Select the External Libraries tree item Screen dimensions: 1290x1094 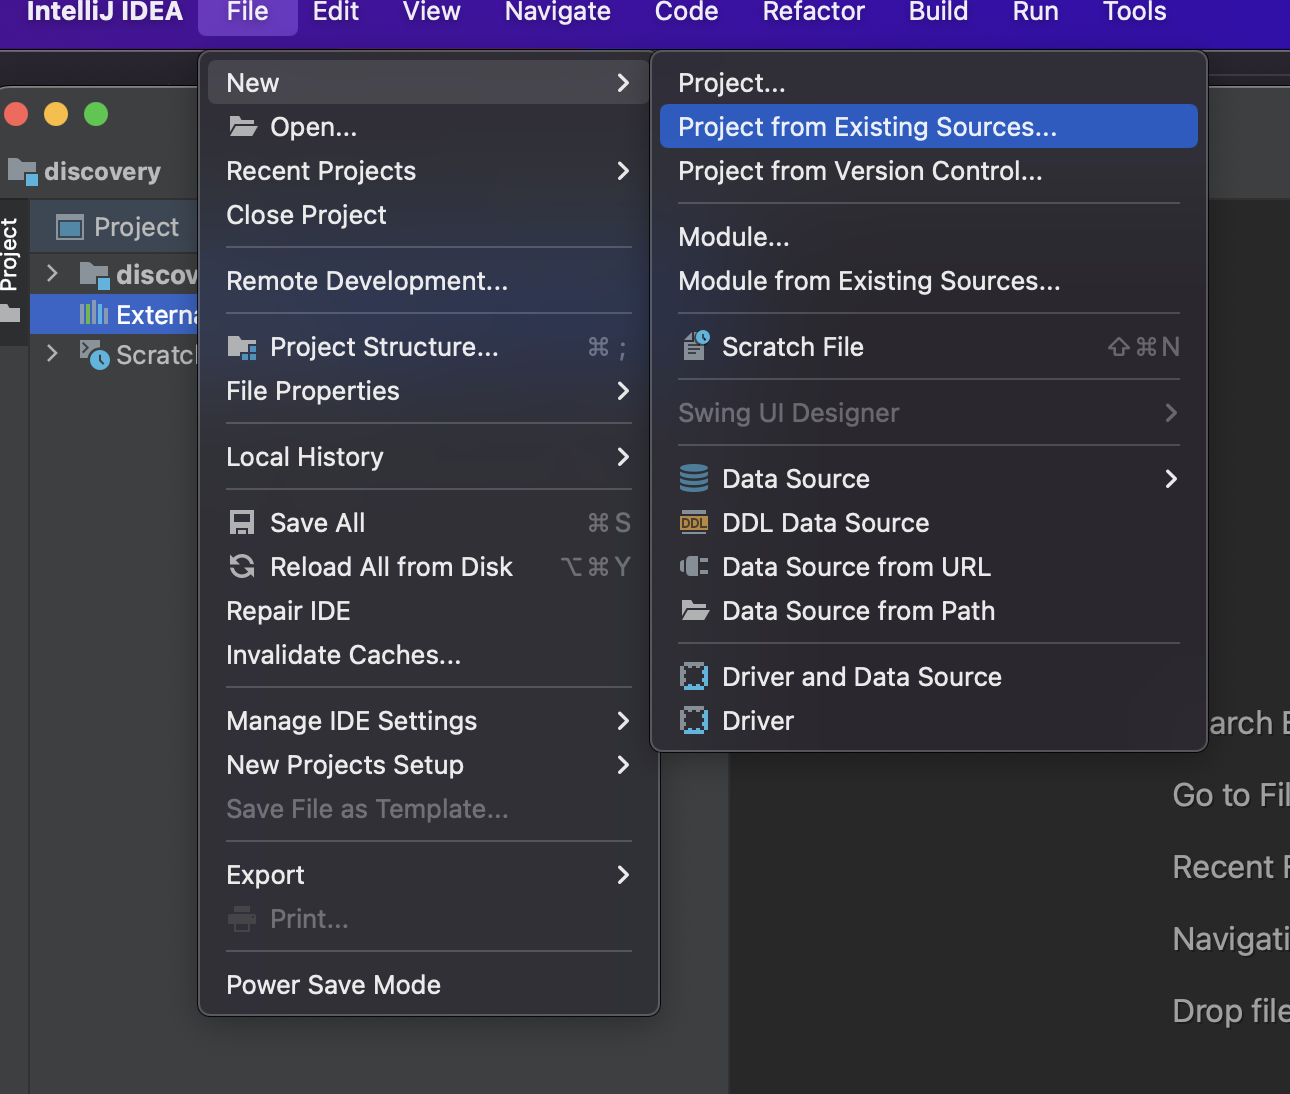(x=155, y=315)
